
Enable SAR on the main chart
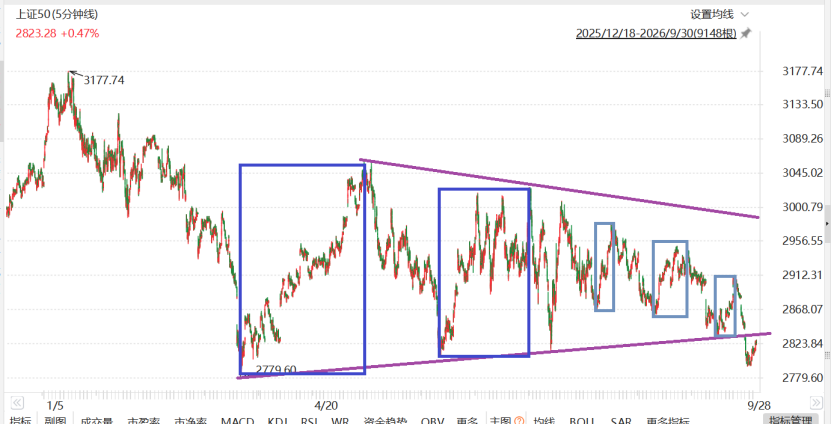(621, 421)
